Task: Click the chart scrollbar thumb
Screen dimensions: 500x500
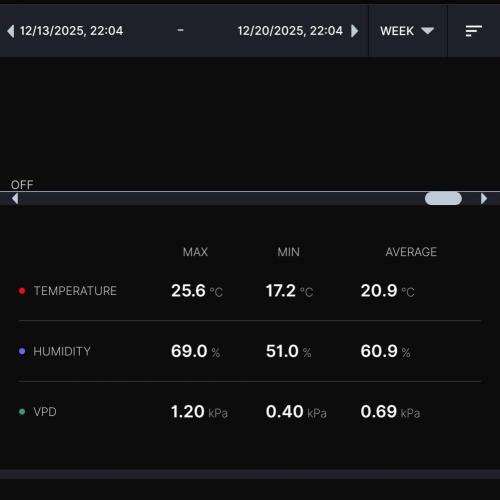Action: [x=443, y=199]
